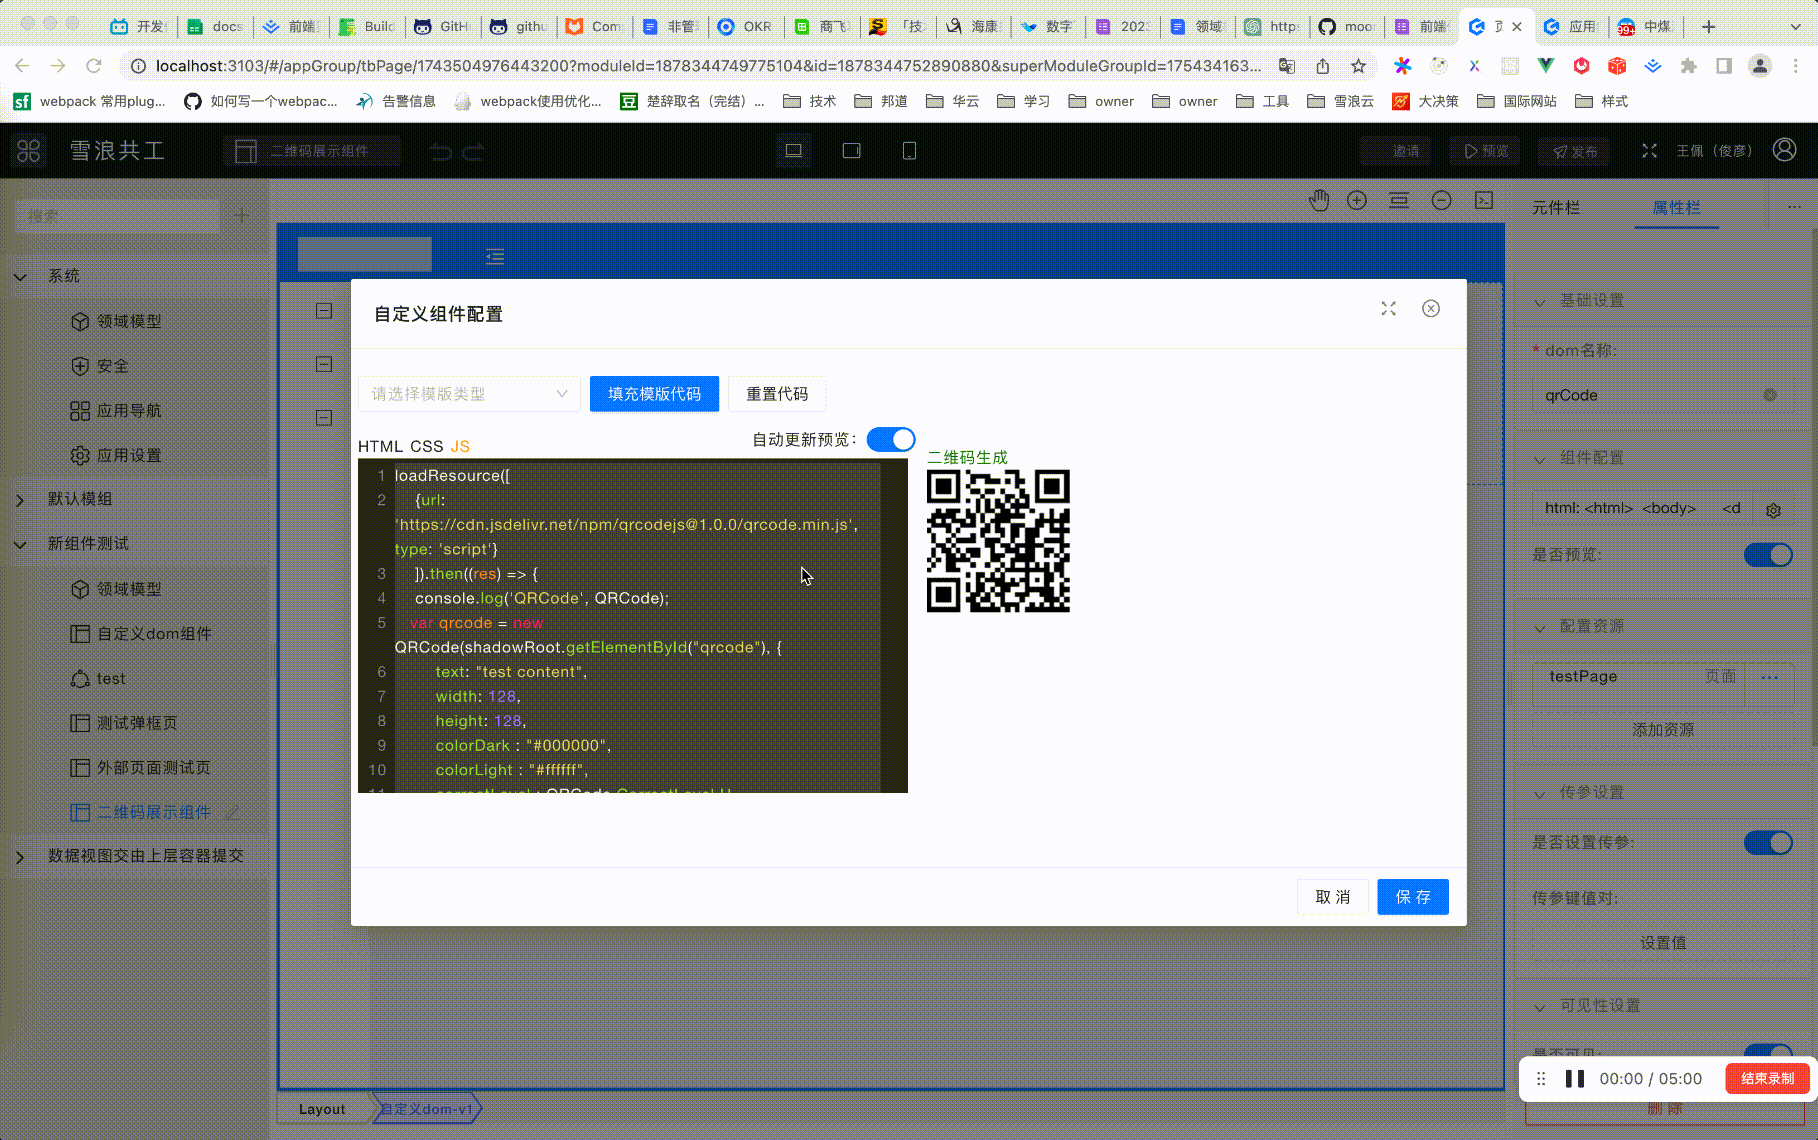Switch to the JS code tab
The width and height of the screenshot is (1818, 1140).
tap(460, 446)
